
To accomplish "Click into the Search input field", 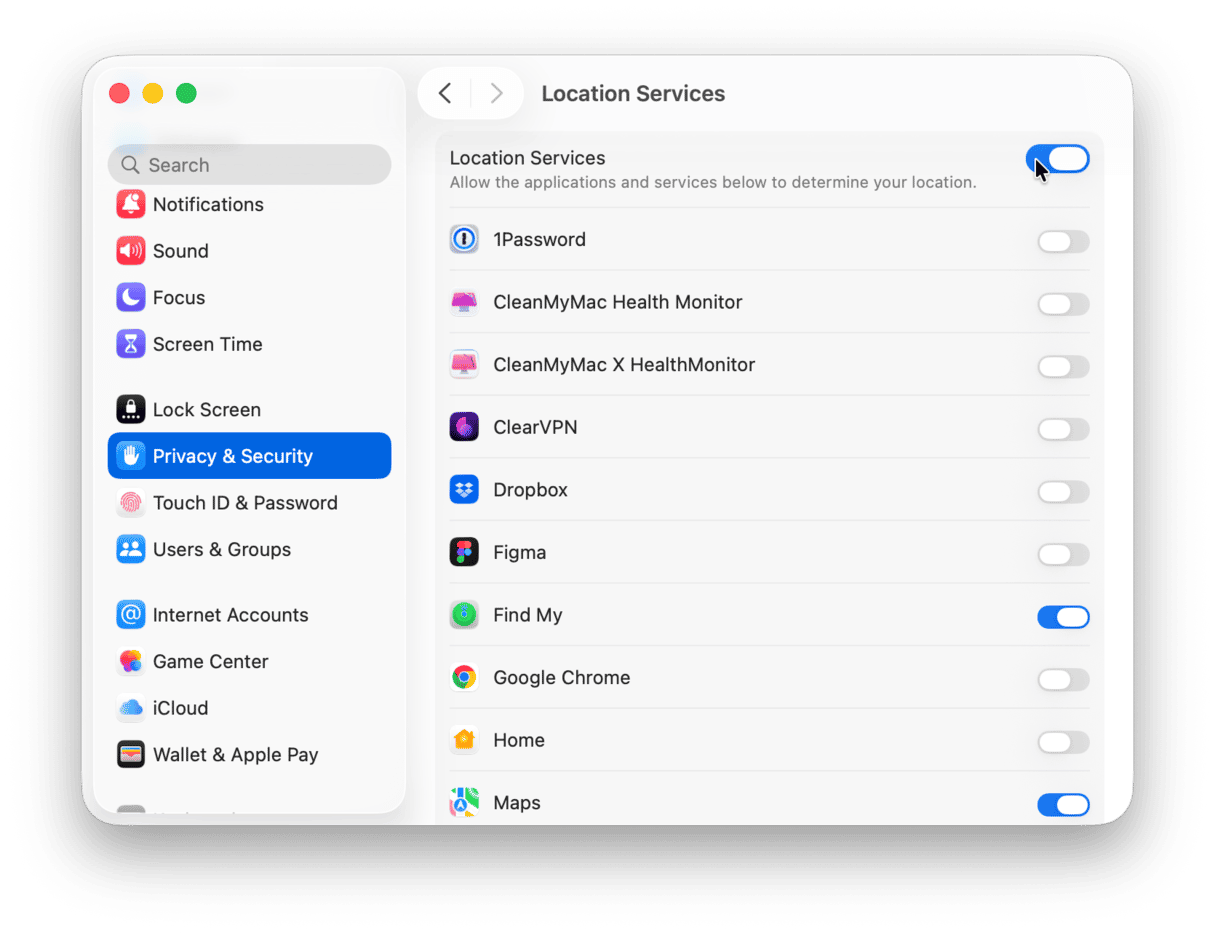I will coord(249,164).
